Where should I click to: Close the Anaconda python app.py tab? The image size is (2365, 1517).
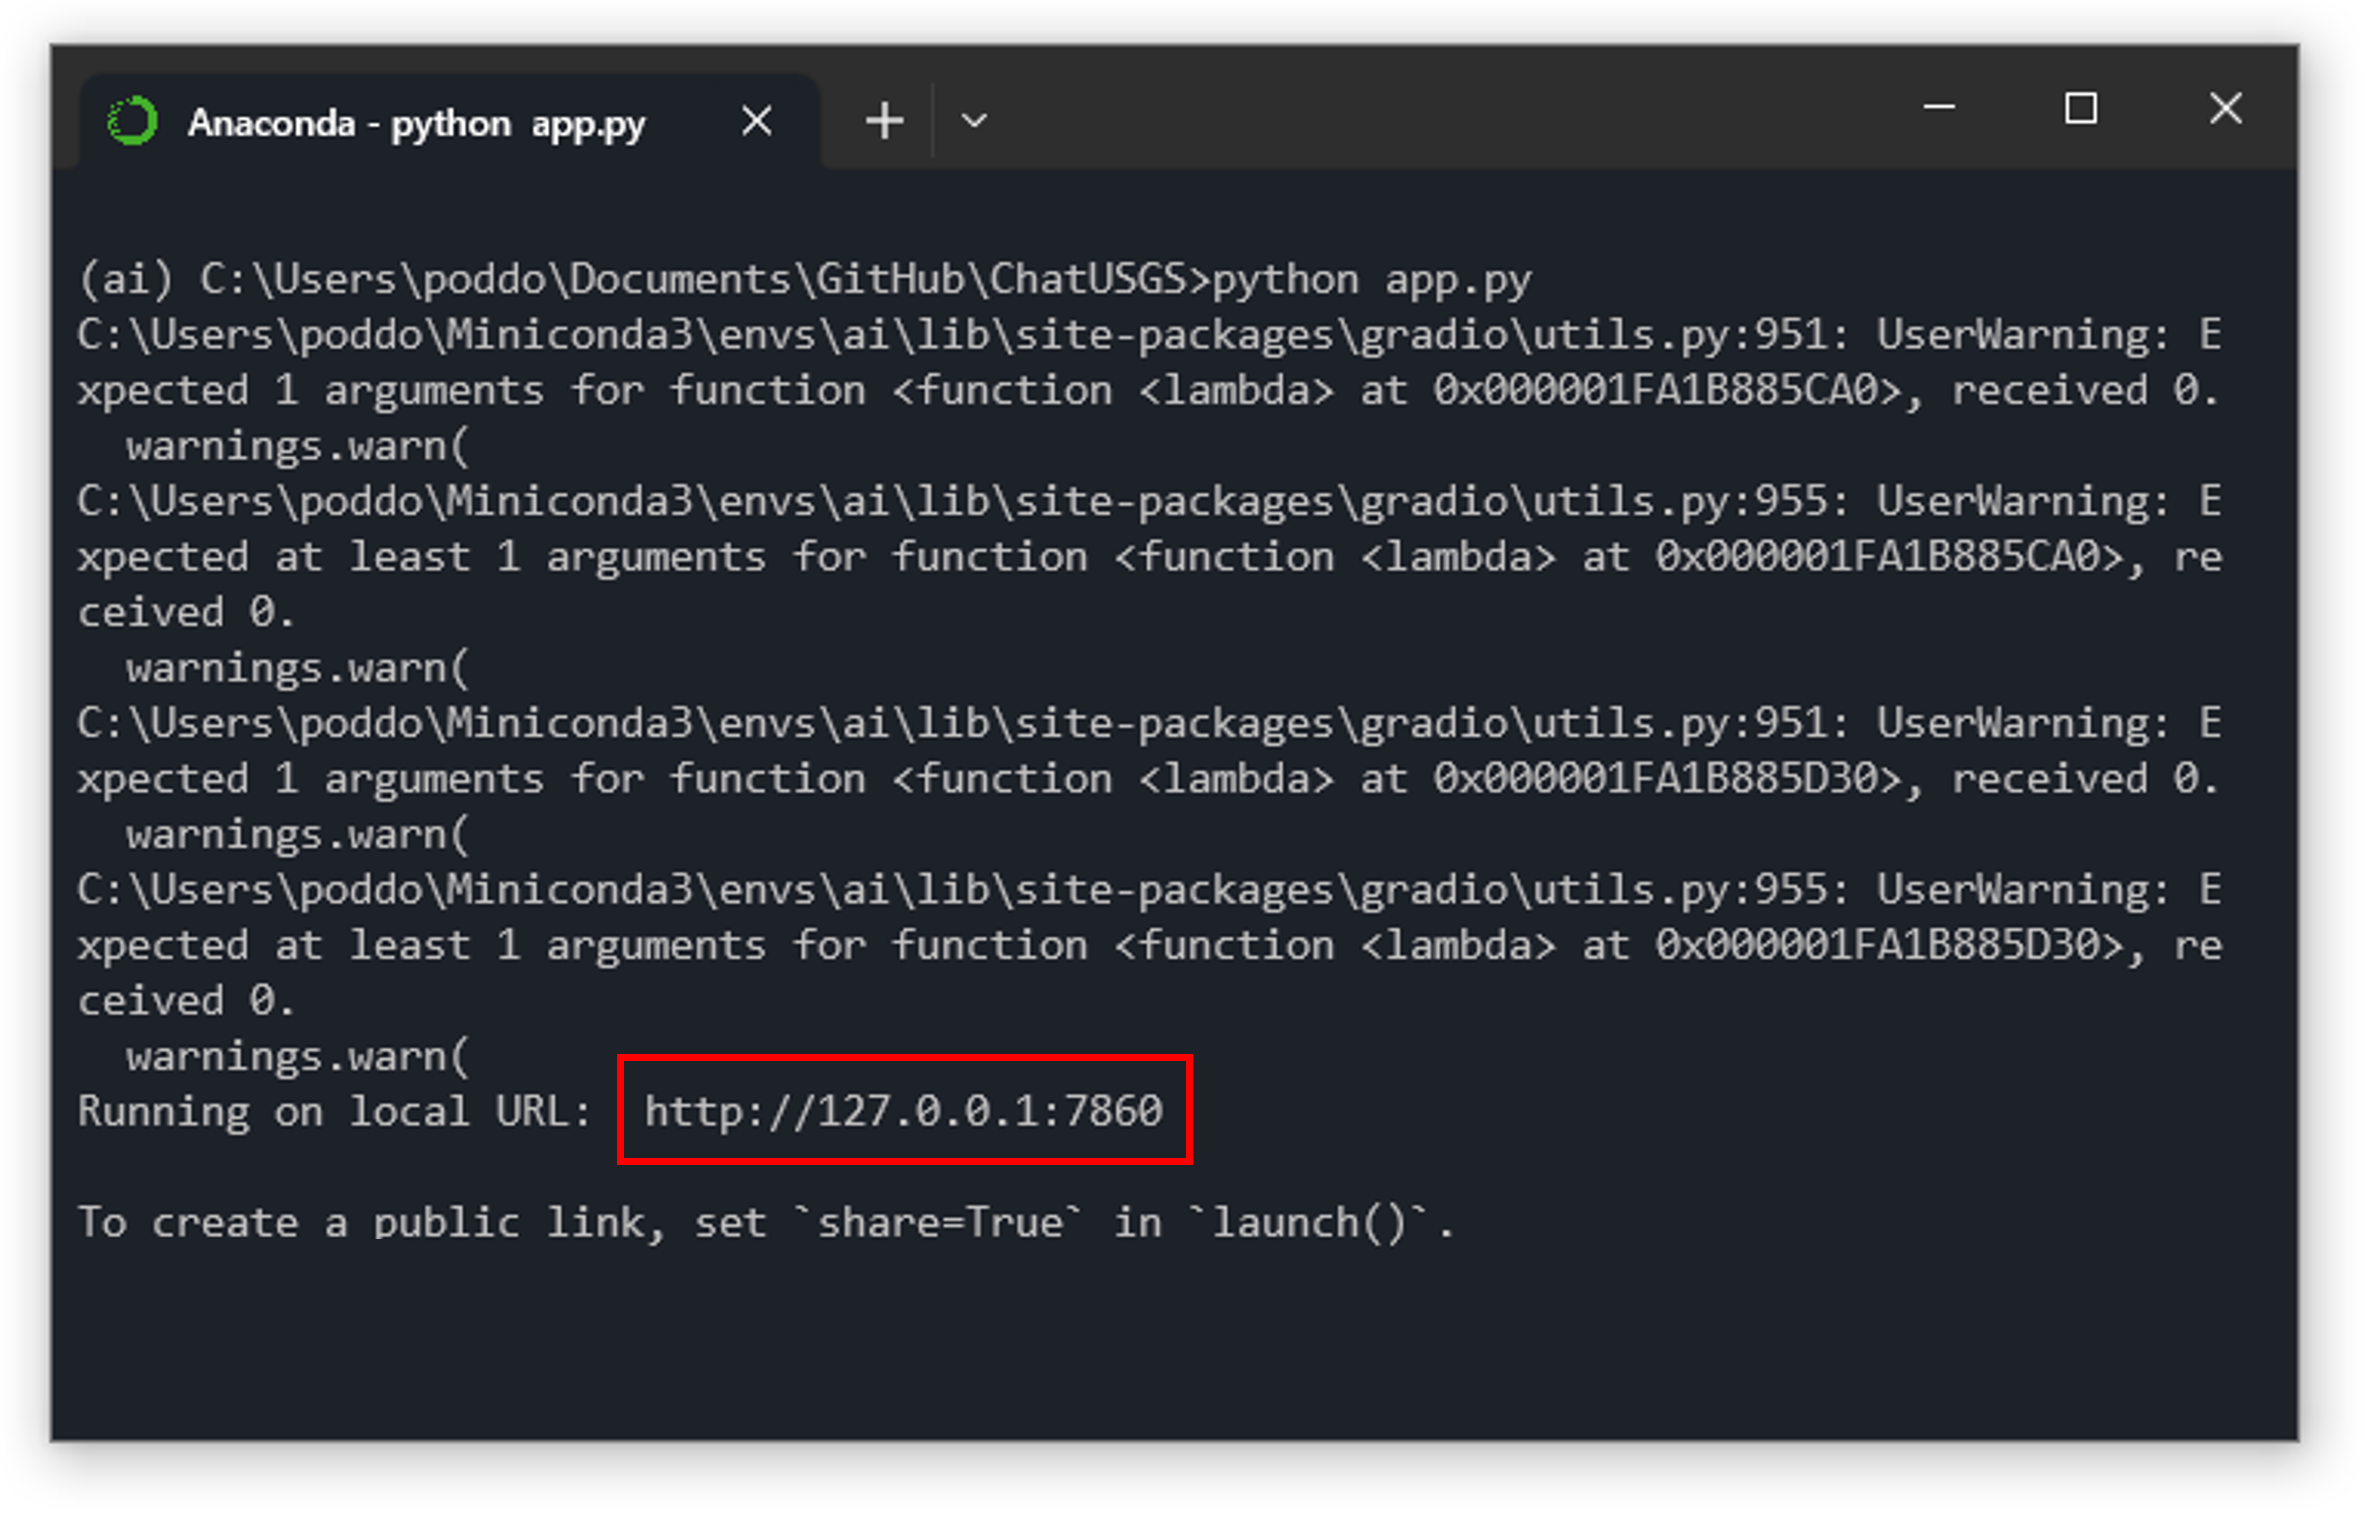757,121
